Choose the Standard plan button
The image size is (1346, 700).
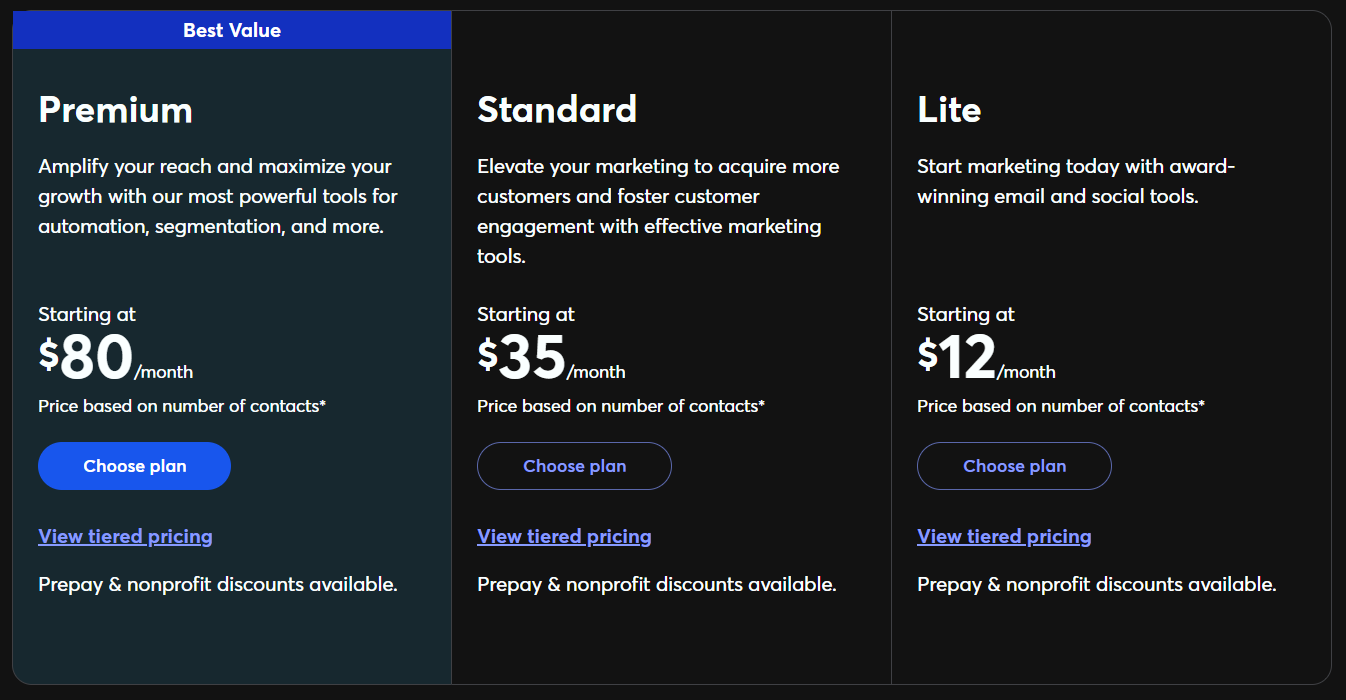(x=574, y=466)
